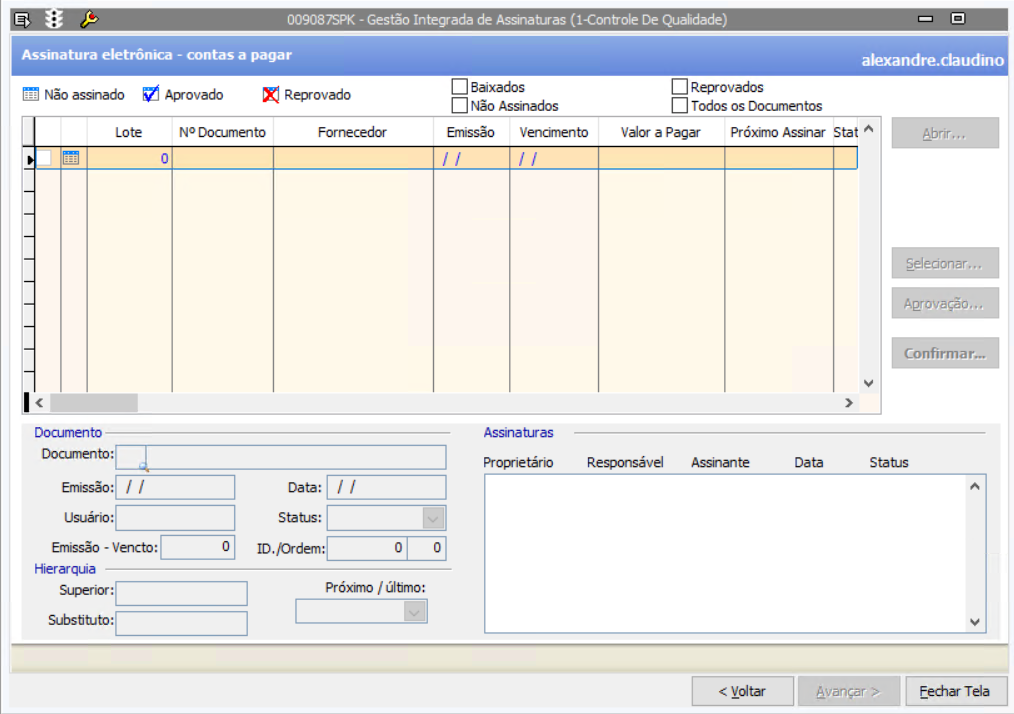1014x714 pixels.
Task: Open the 'Próximo / último' combo box
Action: point(415,612)
